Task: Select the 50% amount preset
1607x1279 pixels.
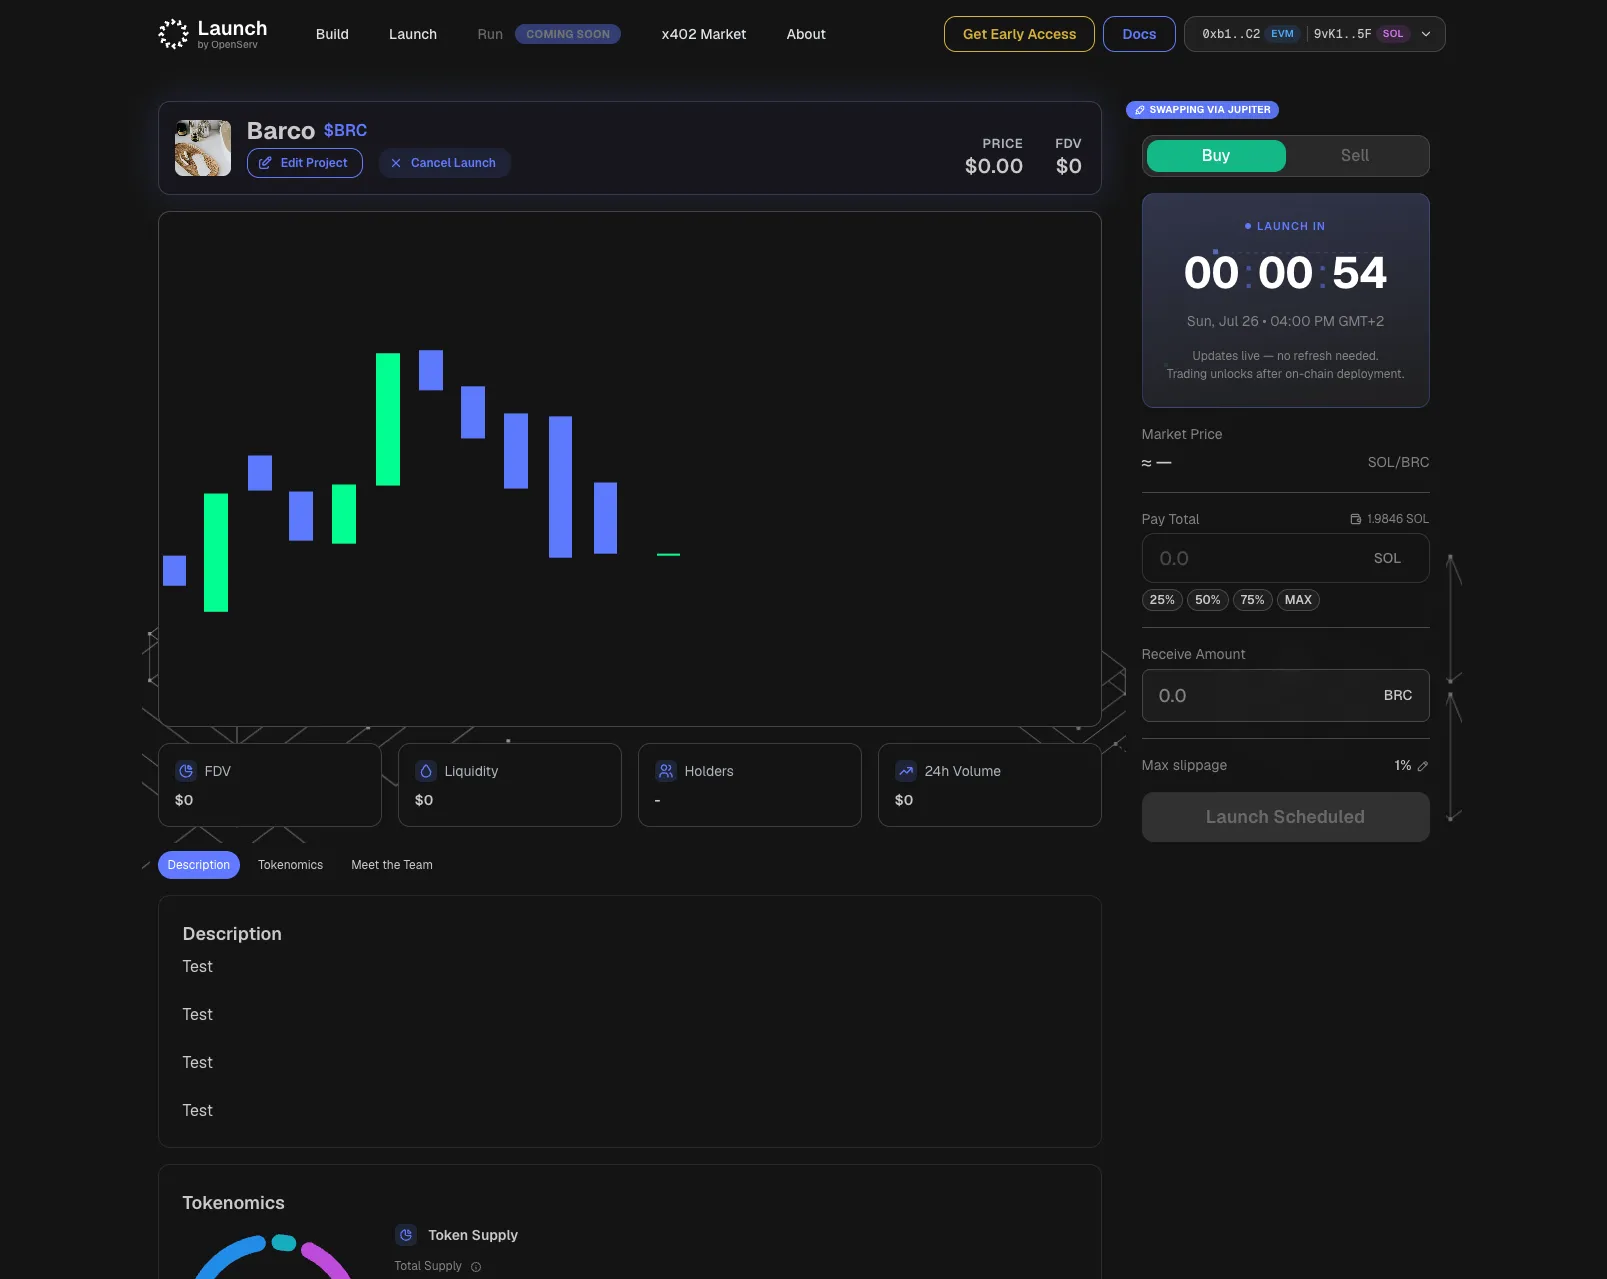Action: click(x=1207, y=600)
